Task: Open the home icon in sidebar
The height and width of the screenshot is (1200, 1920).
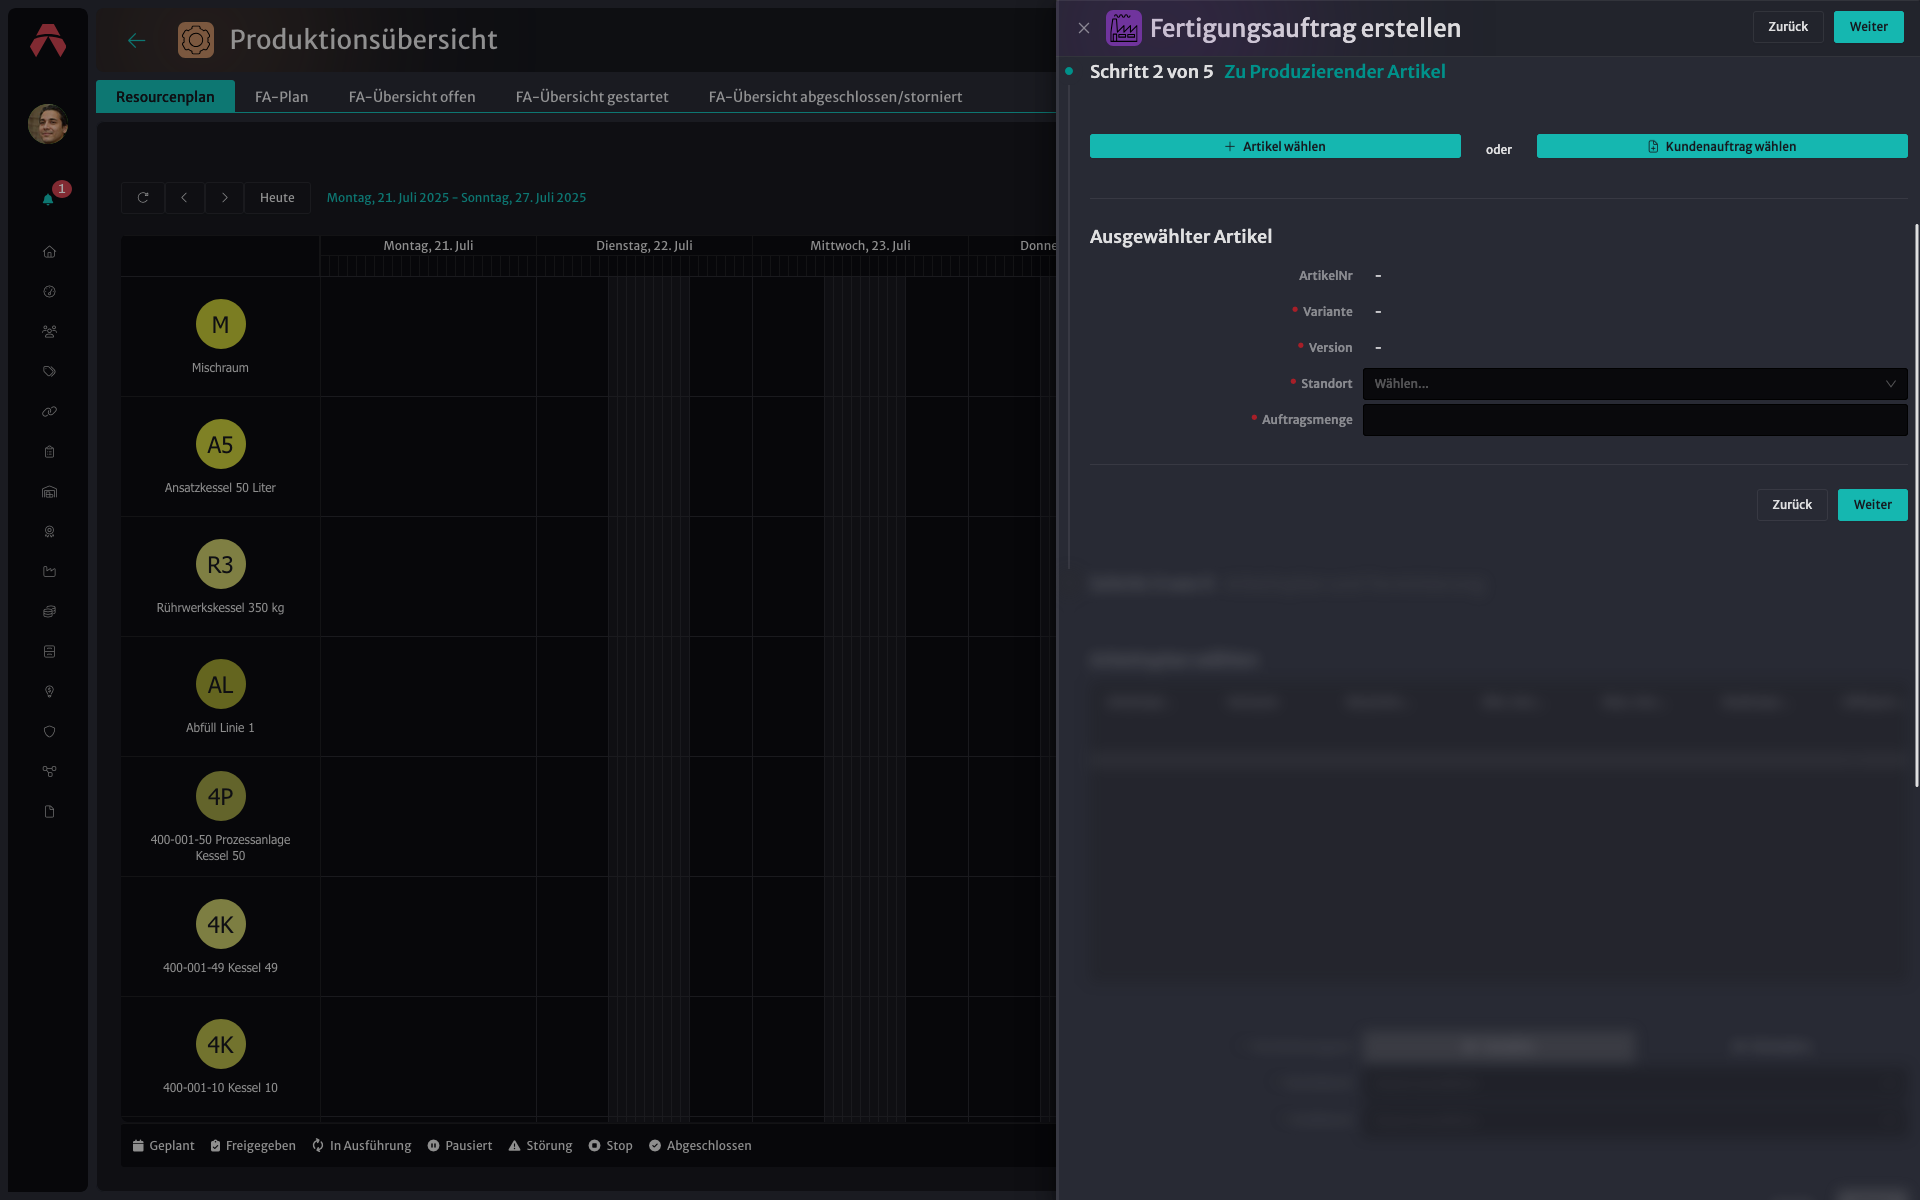Action: tap(49, 252)
